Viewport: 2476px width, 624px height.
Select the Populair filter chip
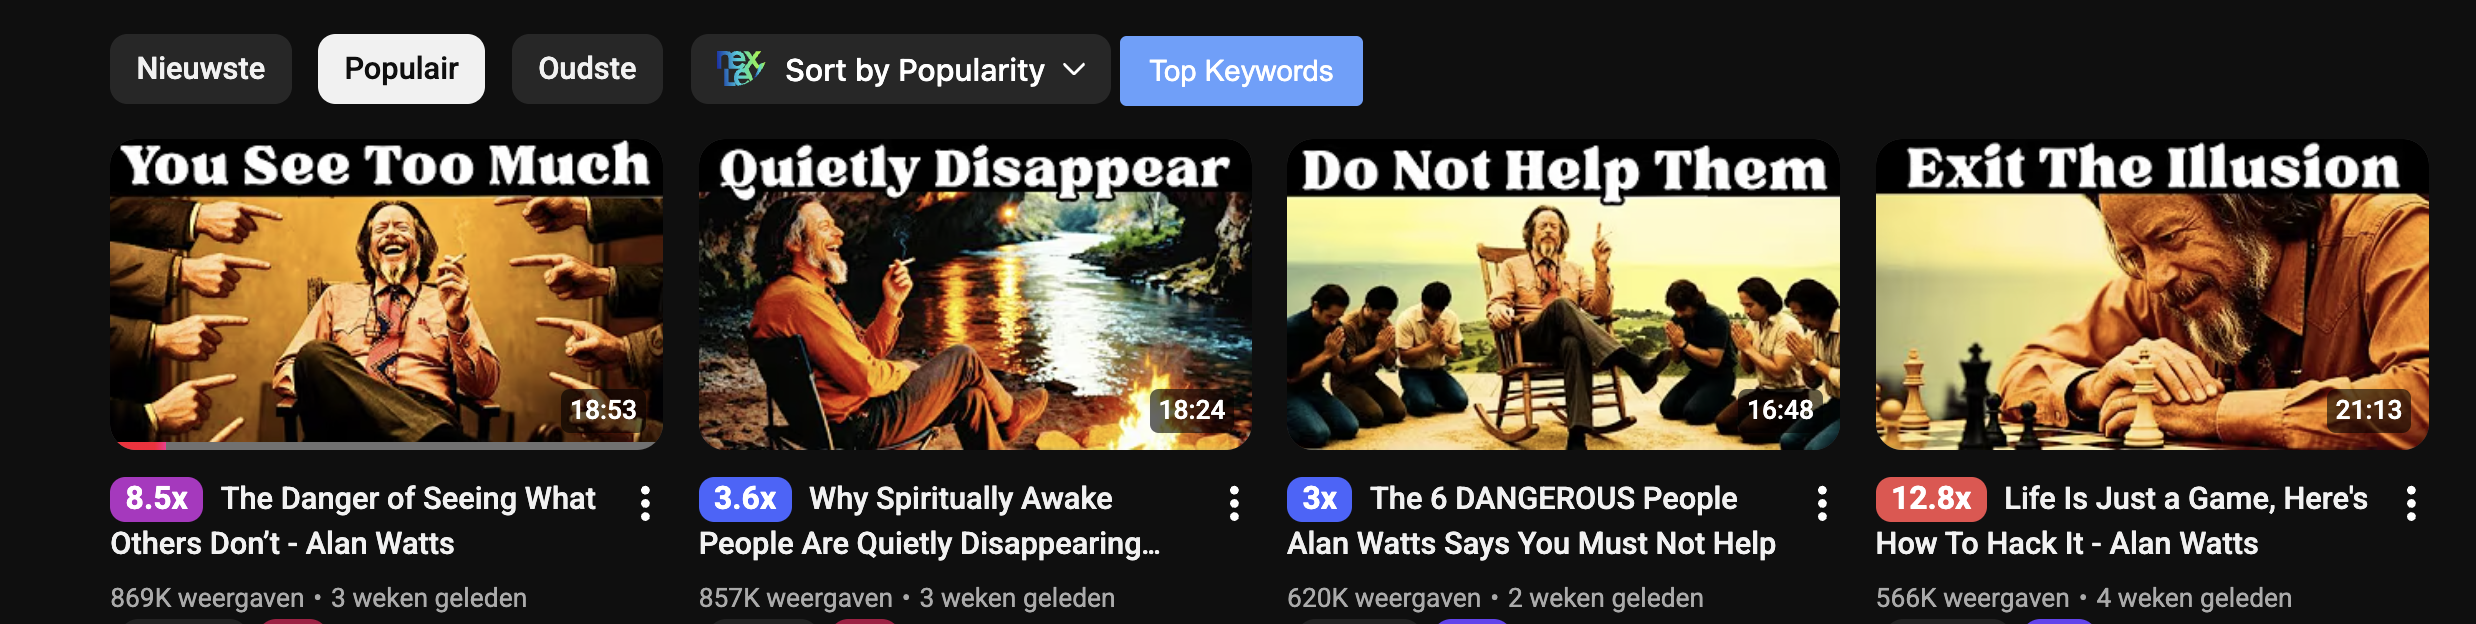[401, 69]
